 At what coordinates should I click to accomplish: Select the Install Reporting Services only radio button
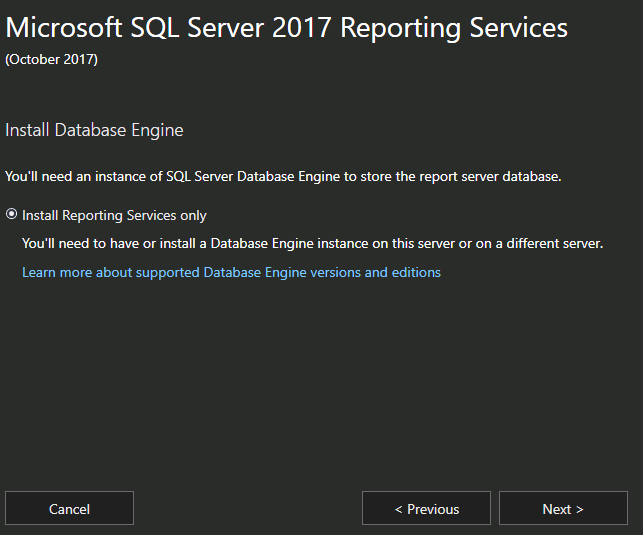[x=11, y=214]
